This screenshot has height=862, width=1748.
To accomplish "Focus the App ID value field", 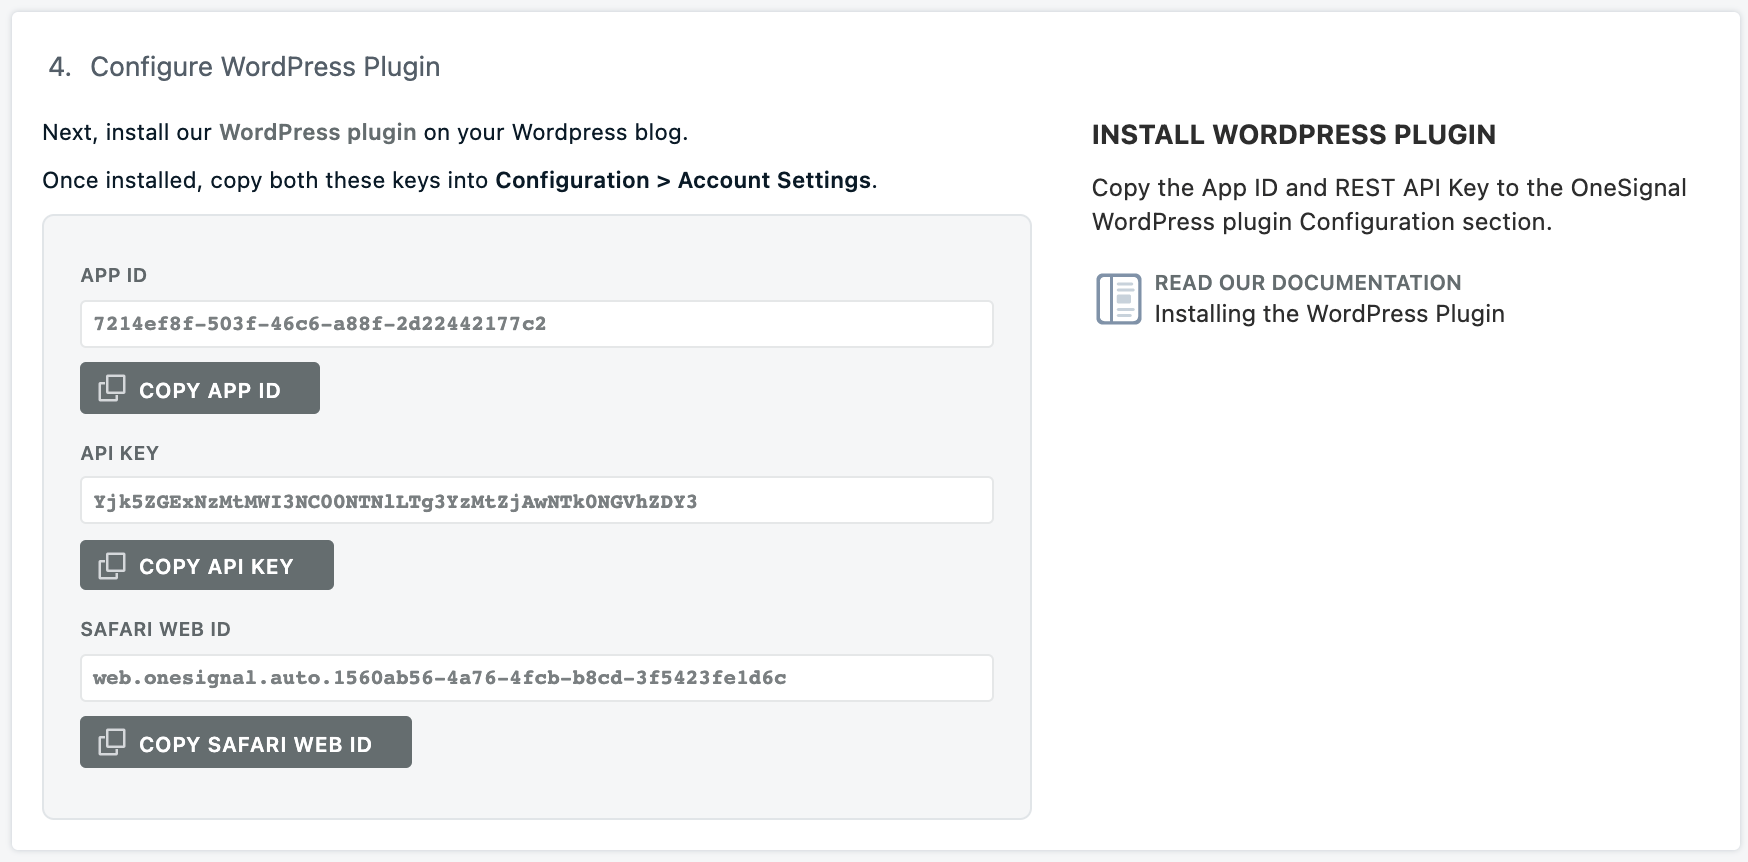I will [x=536, y=324].
